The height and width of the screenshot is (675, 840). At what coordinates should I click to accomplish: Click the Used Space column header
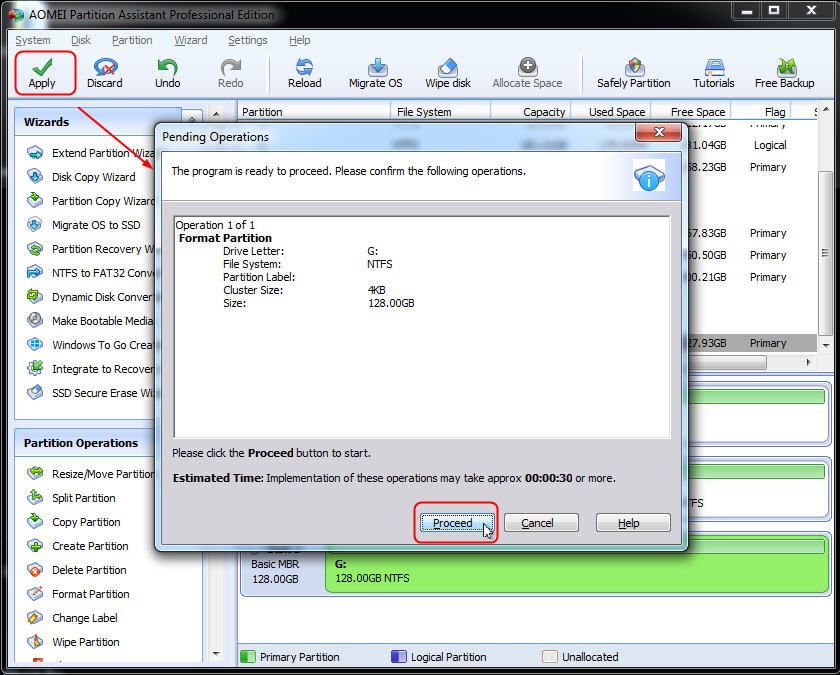tap(611, 112)
